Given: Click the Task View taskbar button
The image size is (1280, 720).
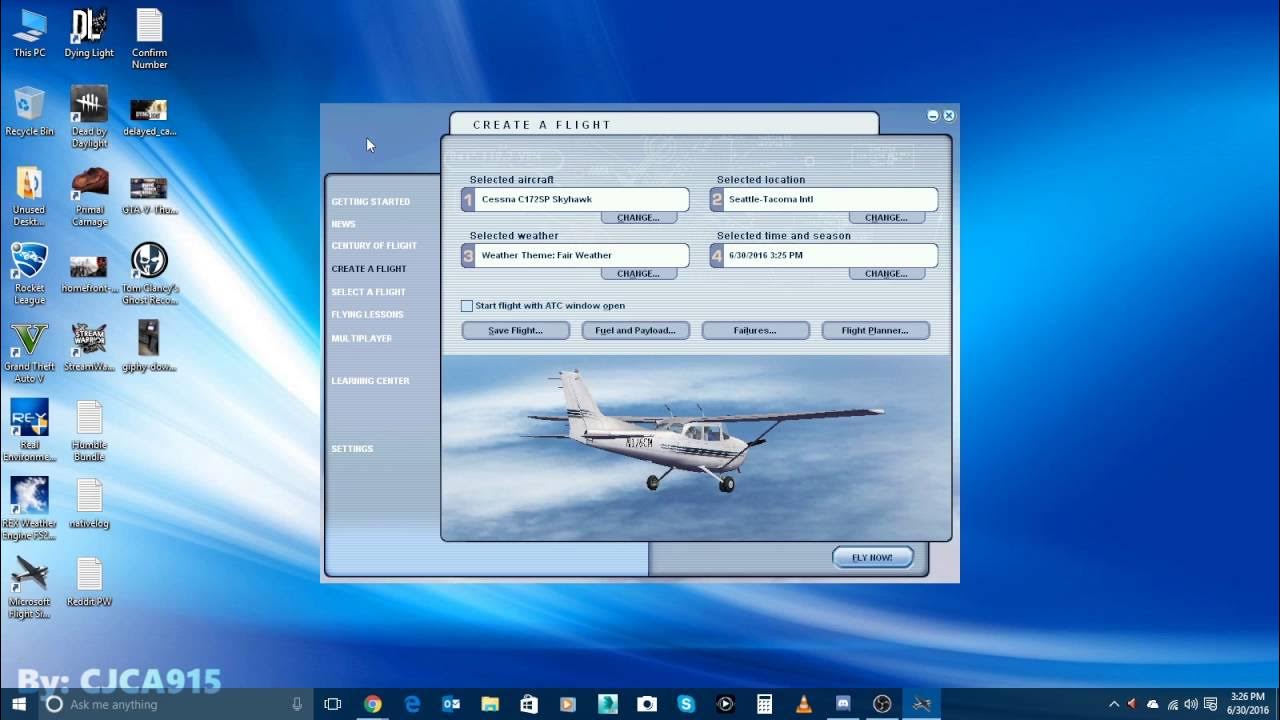Looking at the screenshot, I should pos(333,704).
